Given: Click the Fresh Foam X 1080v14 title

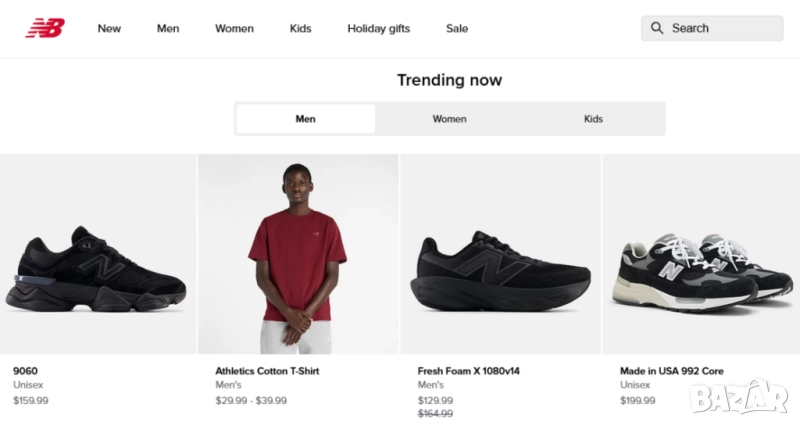Looking at the screenshot, I should tap(468, 371).
